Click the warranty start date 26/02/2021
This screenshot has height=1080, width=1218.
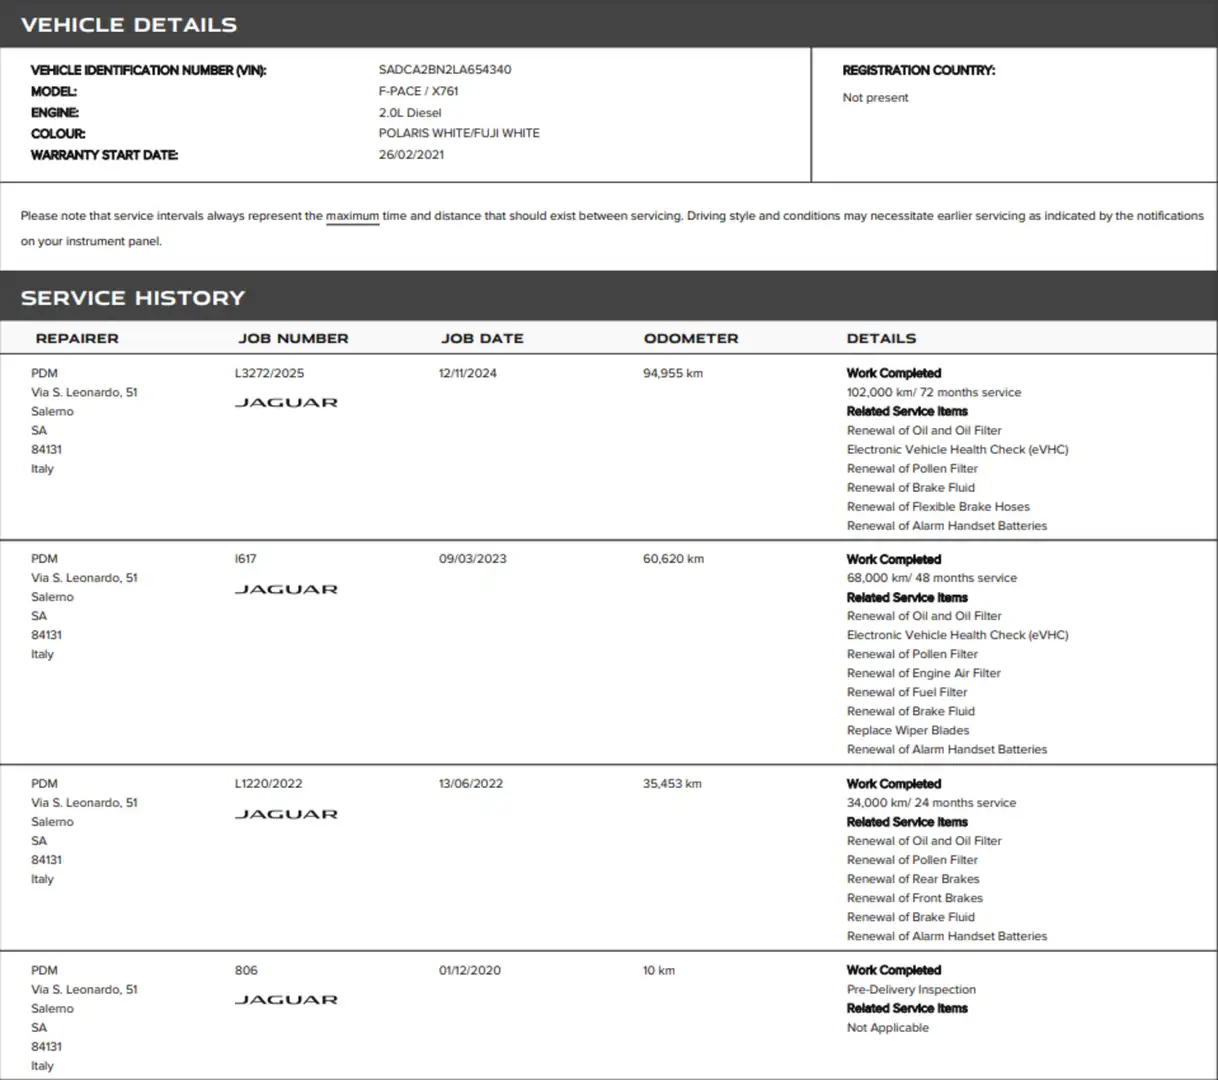click(x=411, y=155)
